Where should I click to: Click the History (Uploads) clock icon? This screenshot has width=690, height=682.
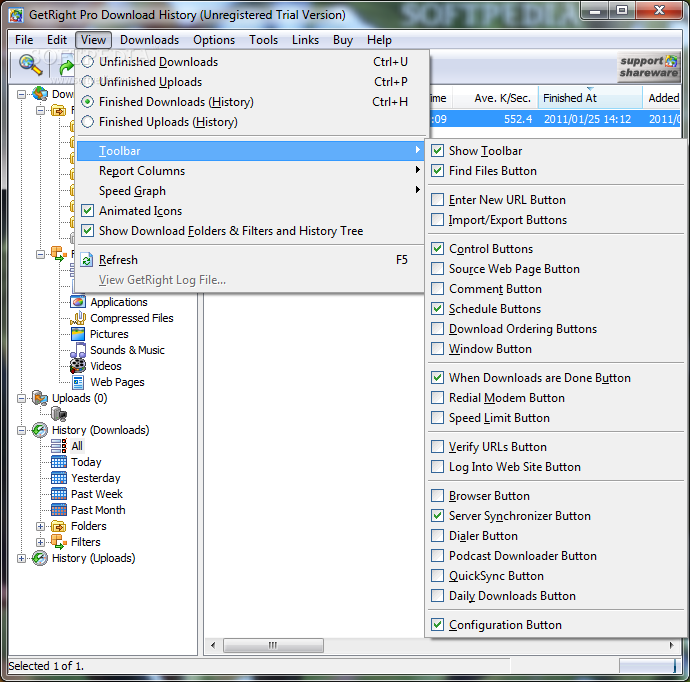[x=40, y=558]
